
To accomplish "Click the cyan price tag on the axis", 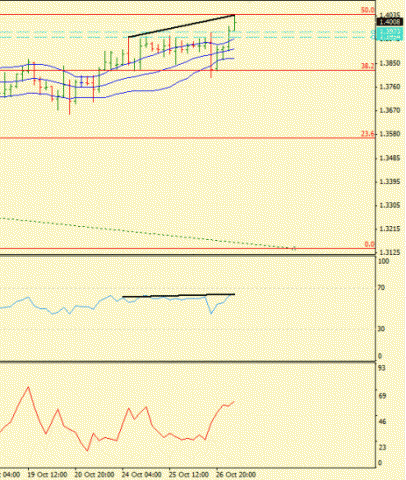I will tap(389, 34).
